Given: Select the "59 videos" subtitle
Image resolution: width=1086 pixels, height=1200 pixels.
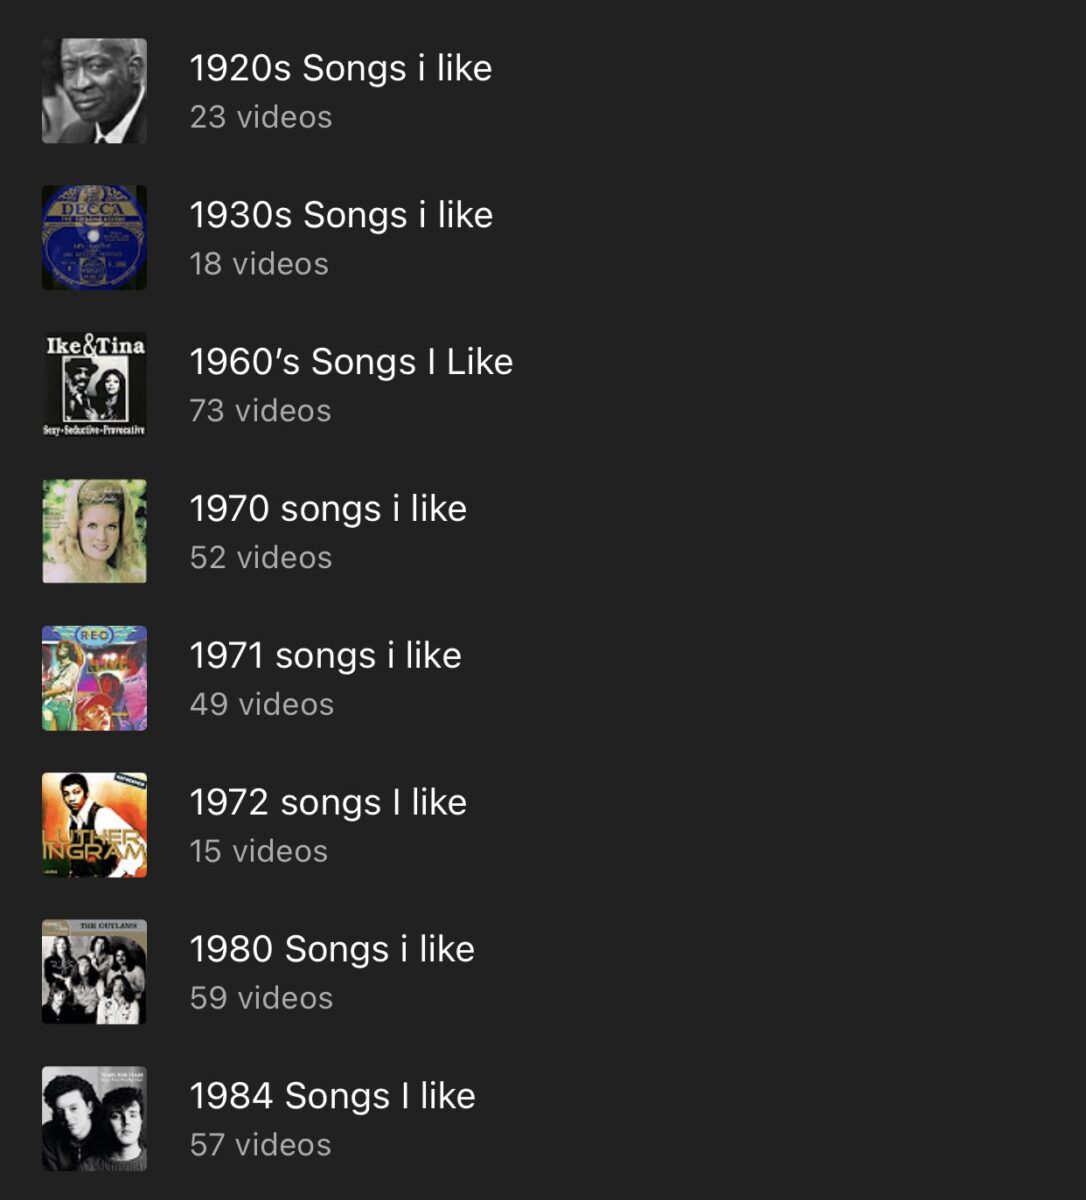Looking at the screenshot, I should tap(261, 998).
